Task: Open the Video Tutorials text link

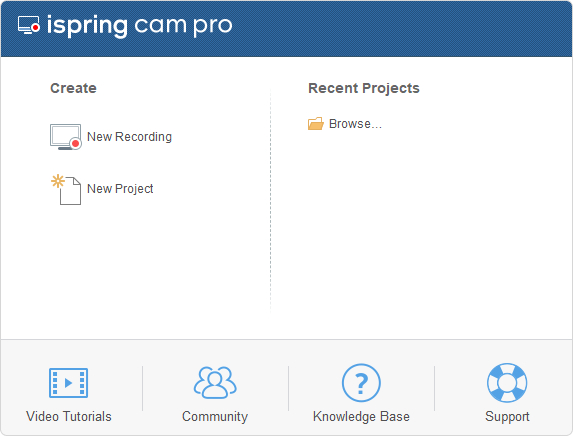Action: pyautogui.click(x=69, y=416)
